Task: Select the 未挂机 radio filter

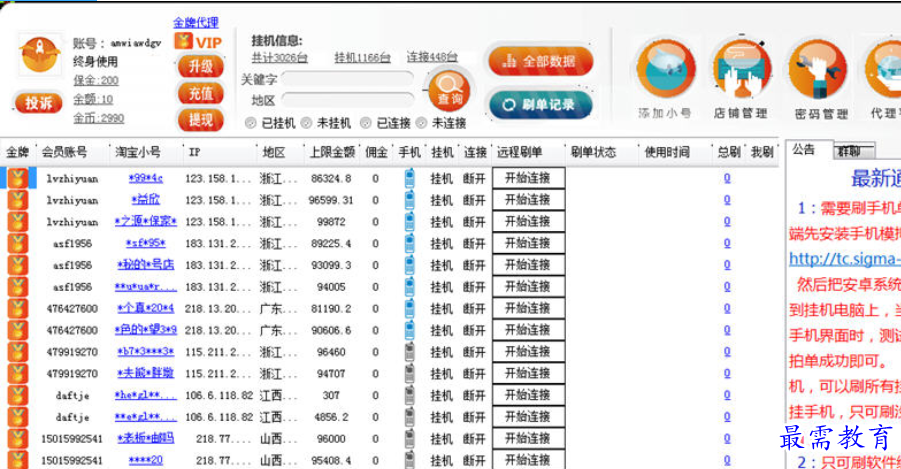Action: pyautogui.click(x=306, y=123)
